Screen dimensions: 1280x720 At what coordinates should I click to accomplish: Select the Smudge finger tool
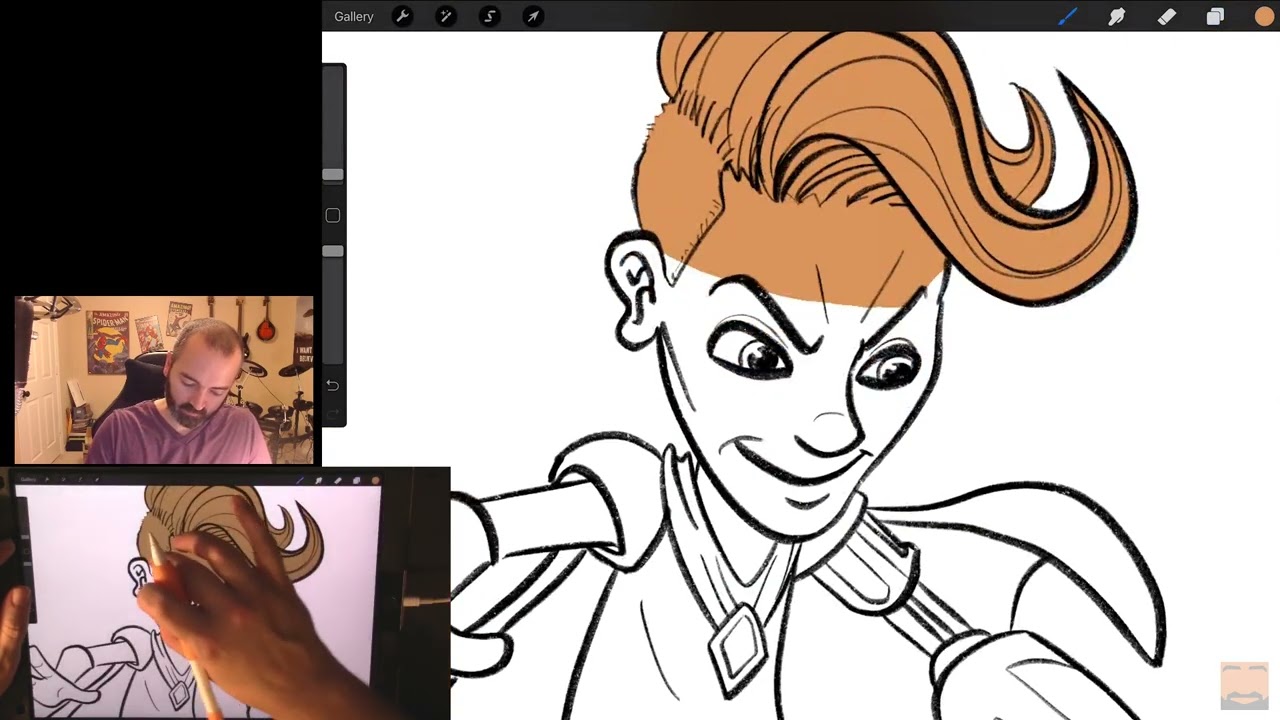[x=1117, y=16]
